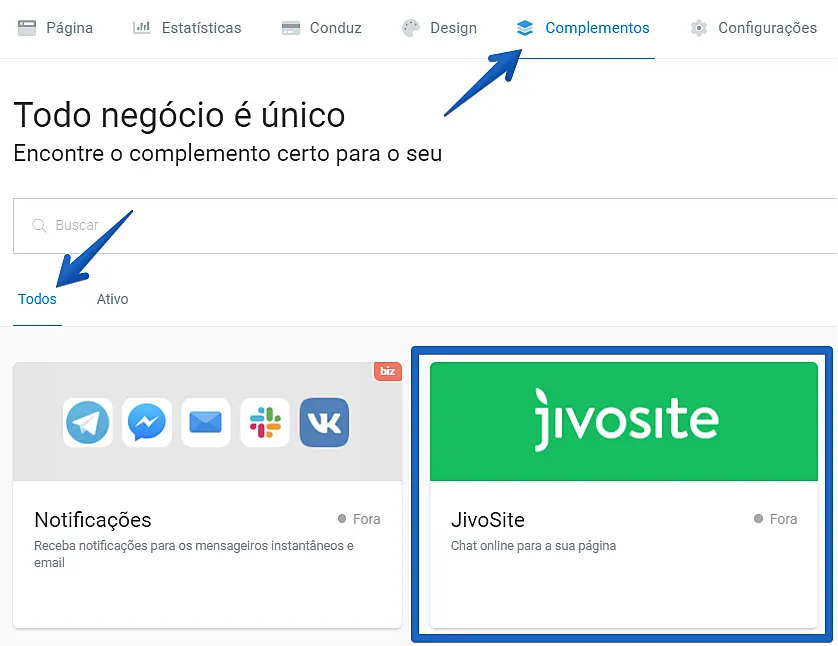Click the Telegram icon in Notificações
The width and height of the screenshot is (838, 646).
coord(88,422)
